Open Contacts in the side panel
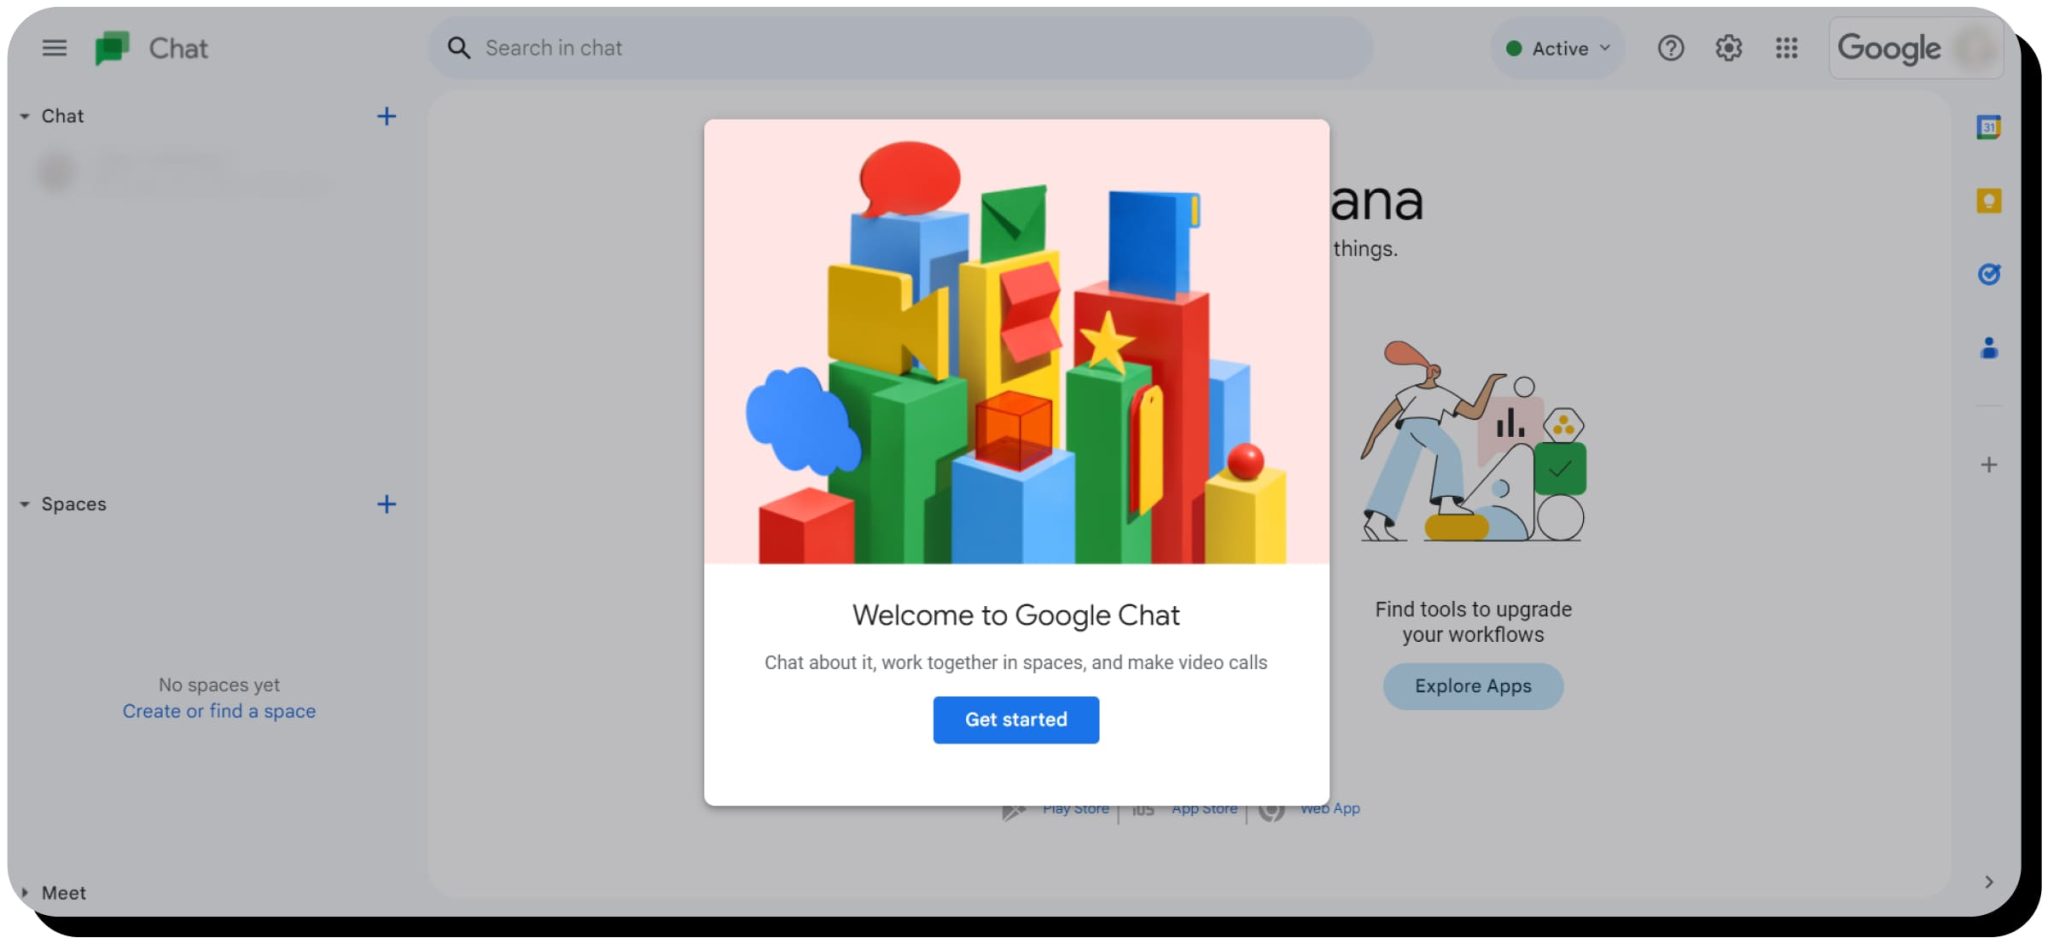This screenshot has height=944, width=2048. tap(1989, 347)
